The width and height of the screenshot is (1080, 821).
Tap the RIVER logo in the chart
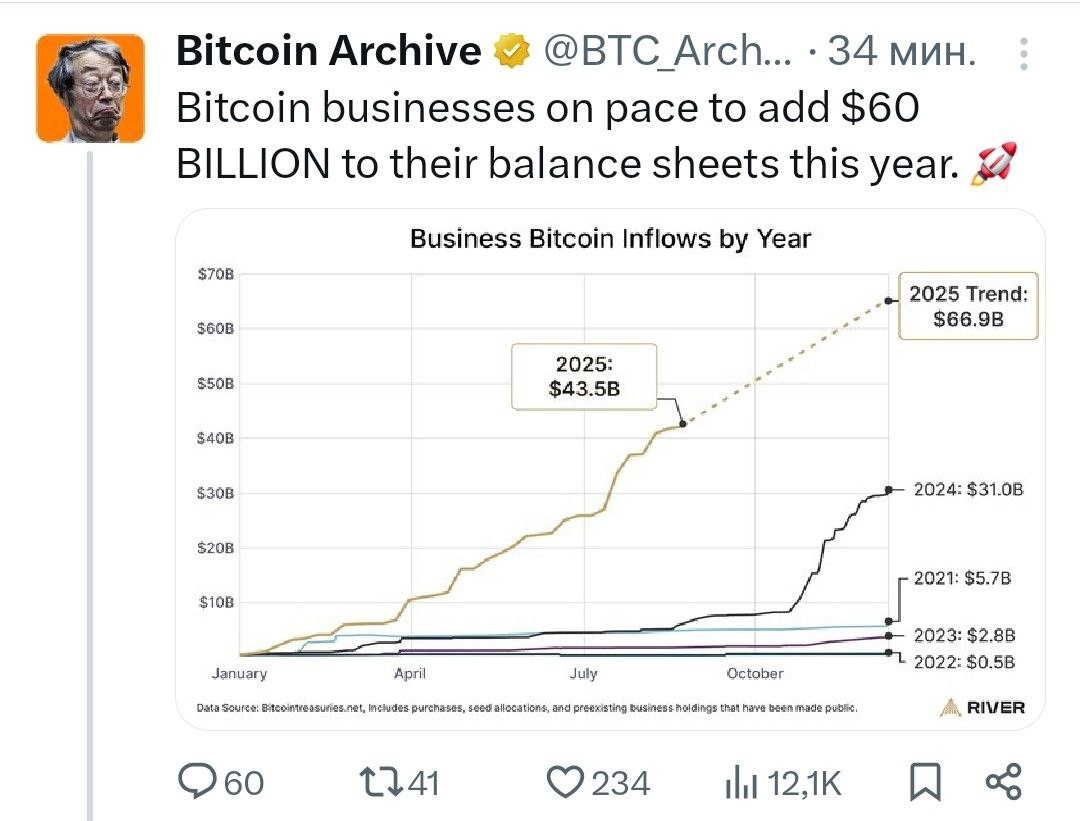(982, 707)
